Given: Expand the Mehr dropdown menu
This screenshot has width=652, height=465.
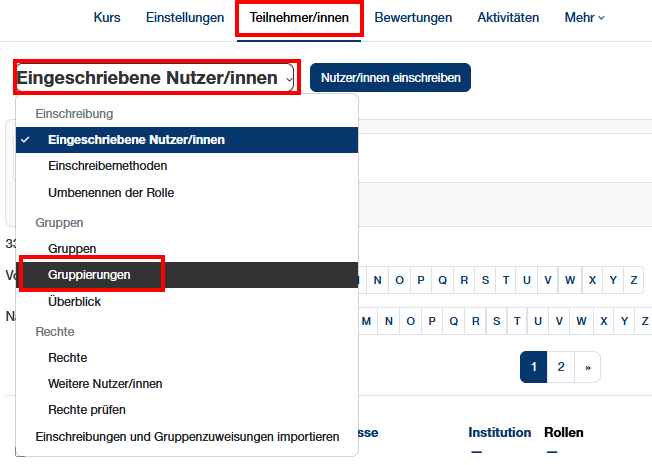Looking at the screenshot, I should (x=585, y=18).
